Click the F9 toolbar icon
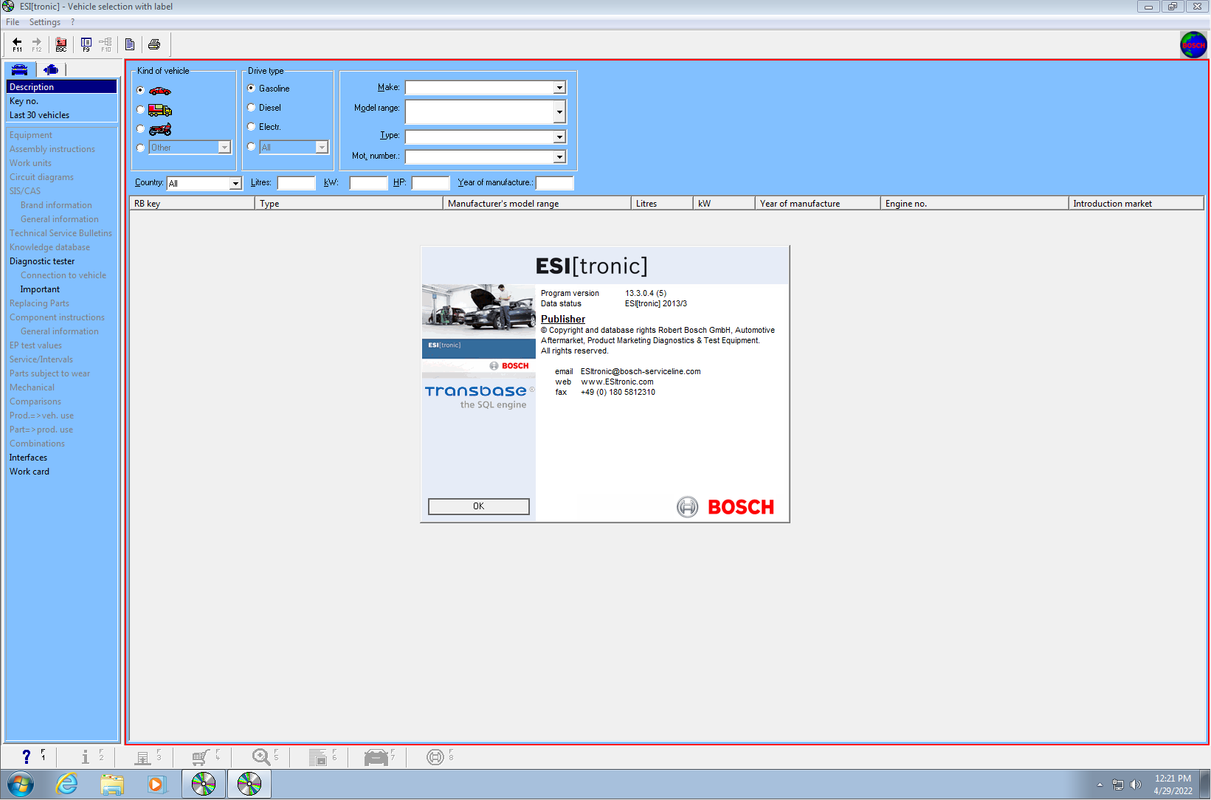1211x800 pixels. 86,44
